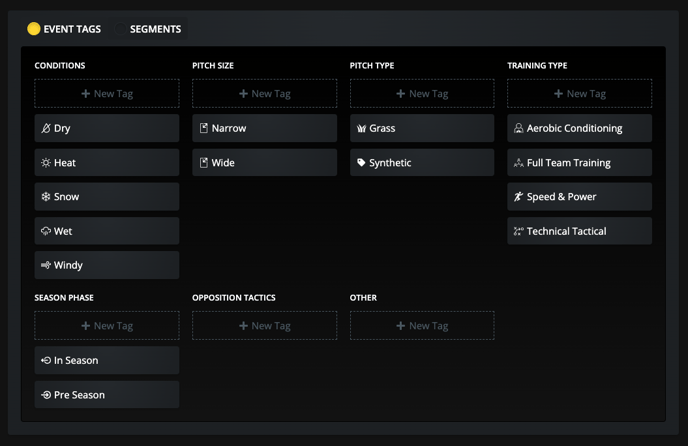Select the Full Team Training tag
Screen dimensions: 688x446
(x=579, y=163)
